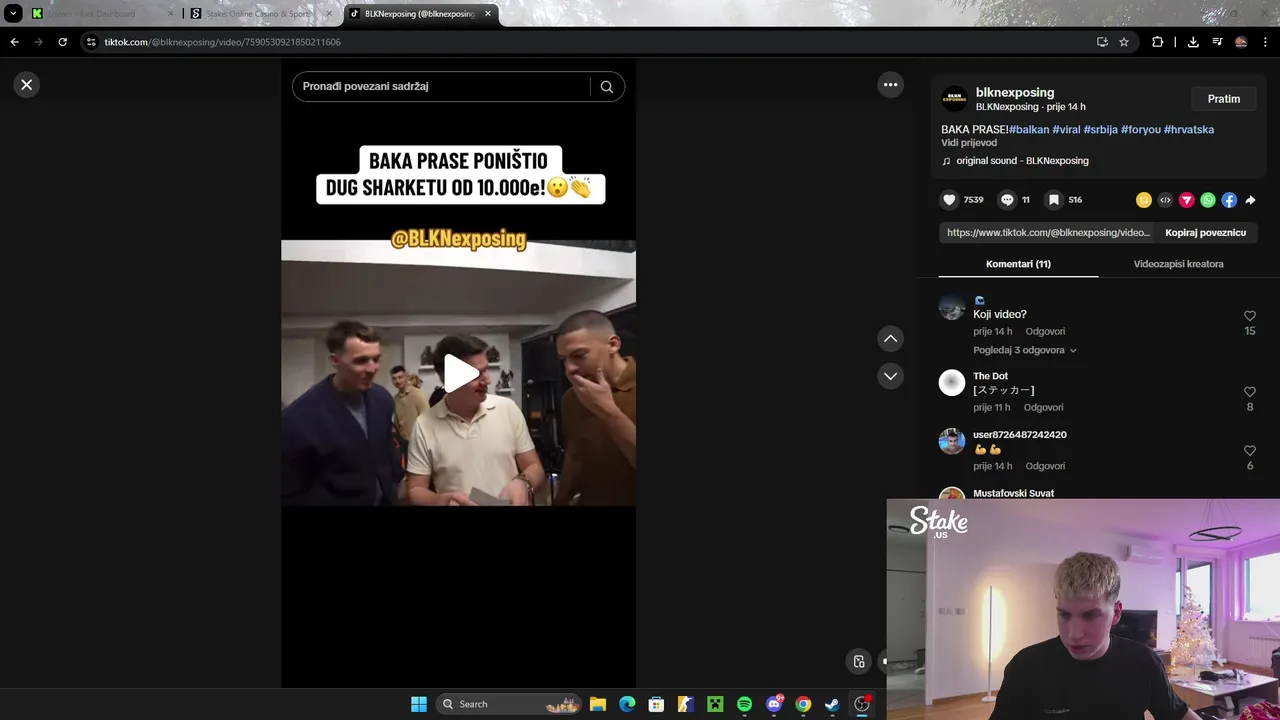Click the tiktok.com address bar URL
The height and width of the screenshot is (720, 1280).
pos(223,42)
